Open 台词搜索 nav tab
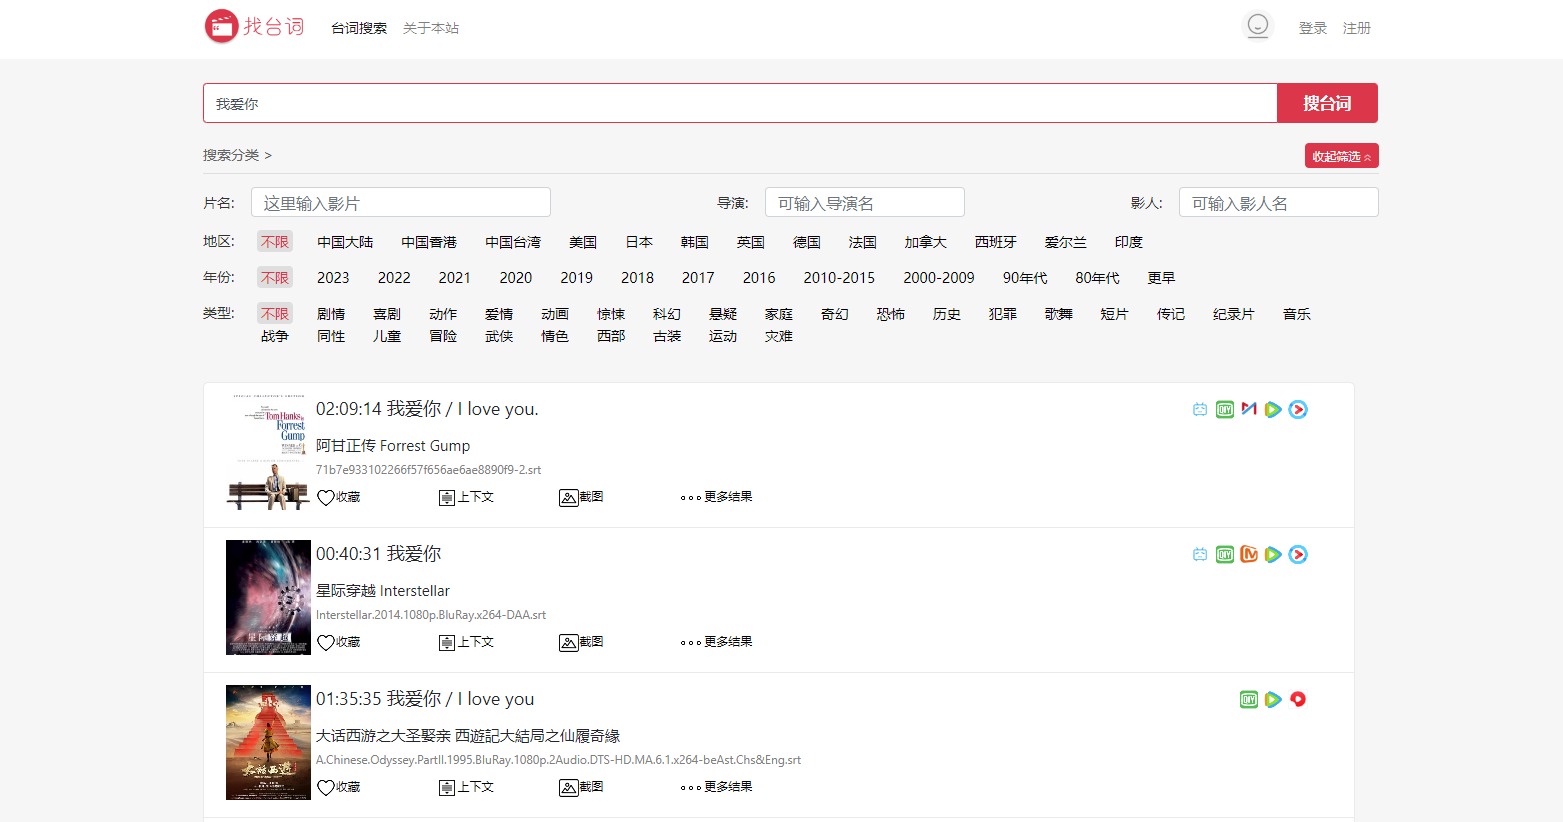 359,28
